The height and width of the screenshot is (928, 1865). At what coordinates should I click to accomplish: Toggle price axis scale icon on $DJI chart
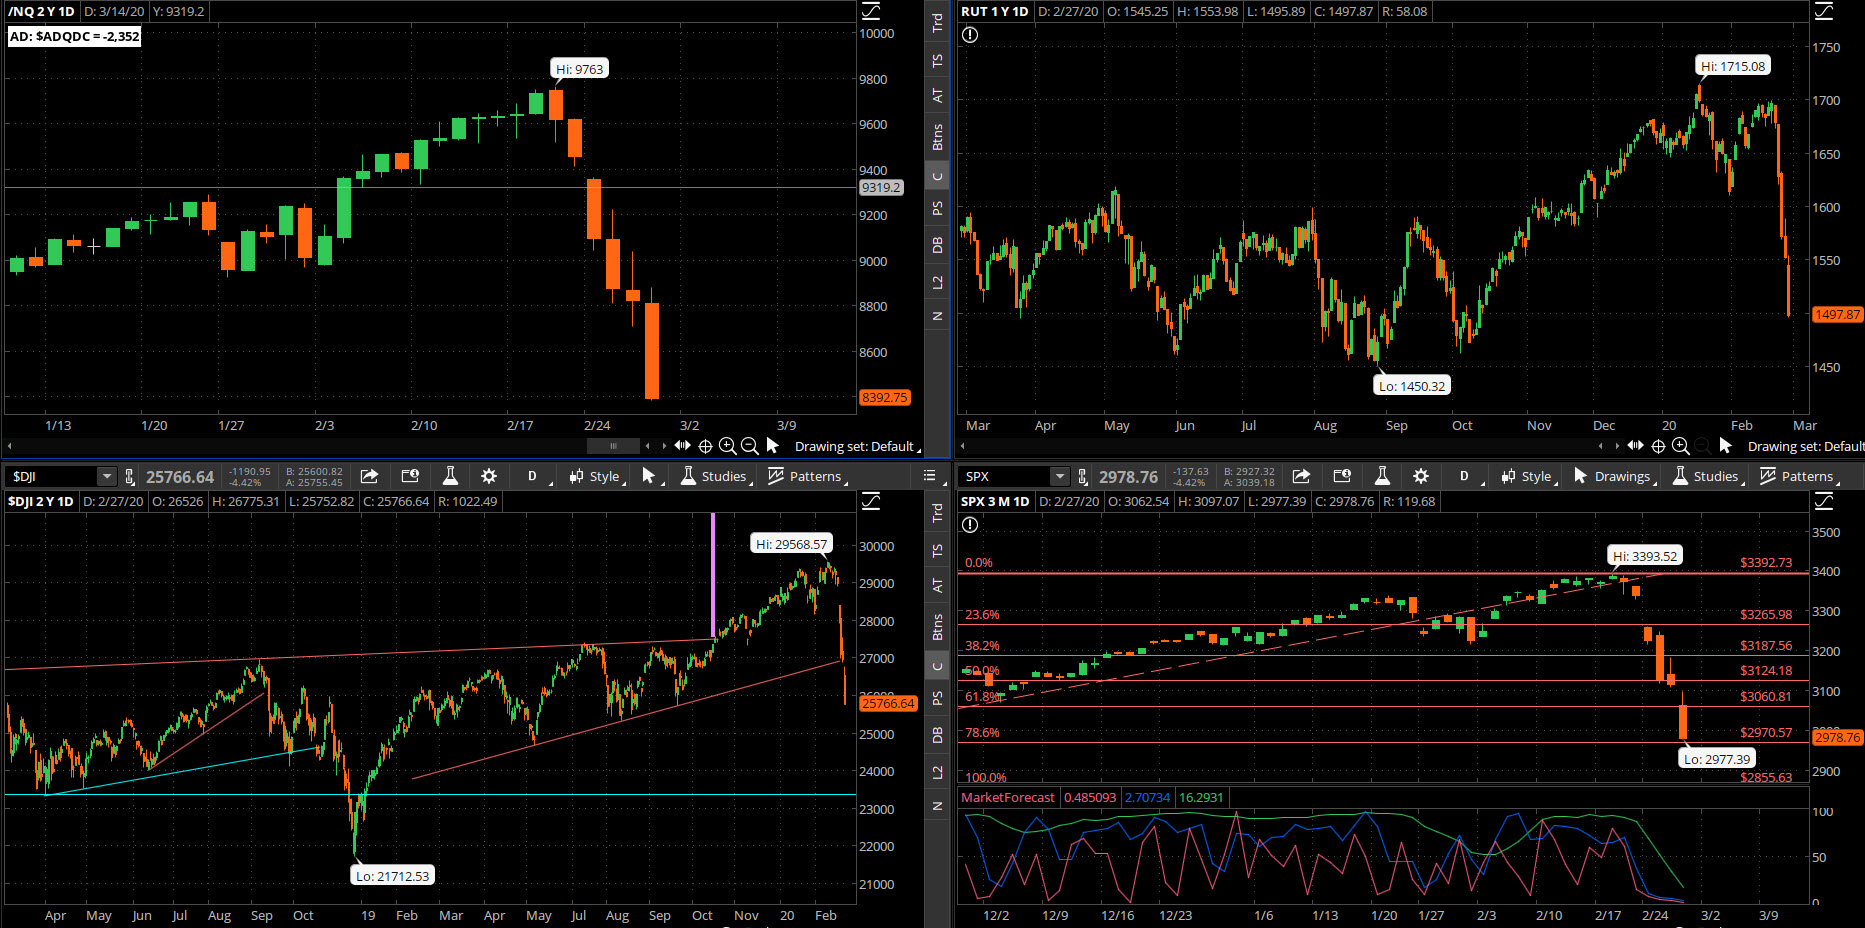(871, 501)
